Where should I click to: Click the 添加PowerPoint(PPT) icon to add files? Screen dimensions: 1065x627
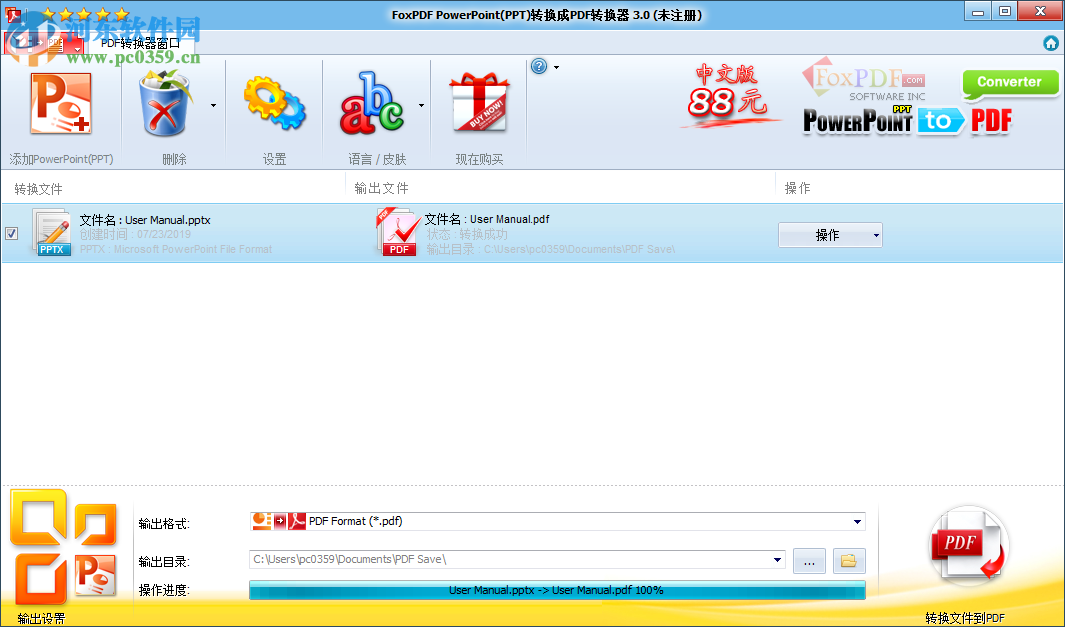tap(60, 103)
